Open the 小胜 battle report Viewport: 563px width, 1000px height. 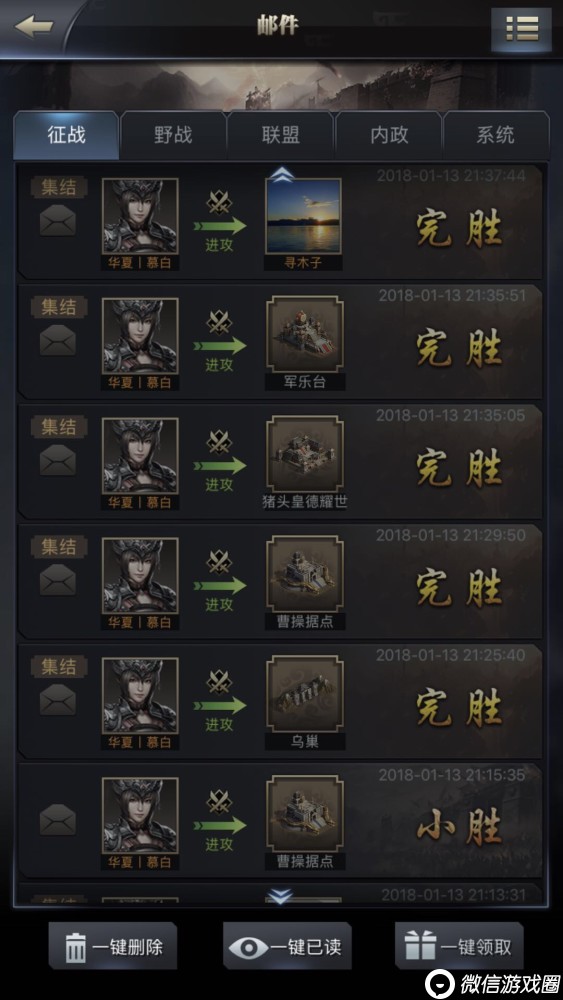click(x=280, y=821)
